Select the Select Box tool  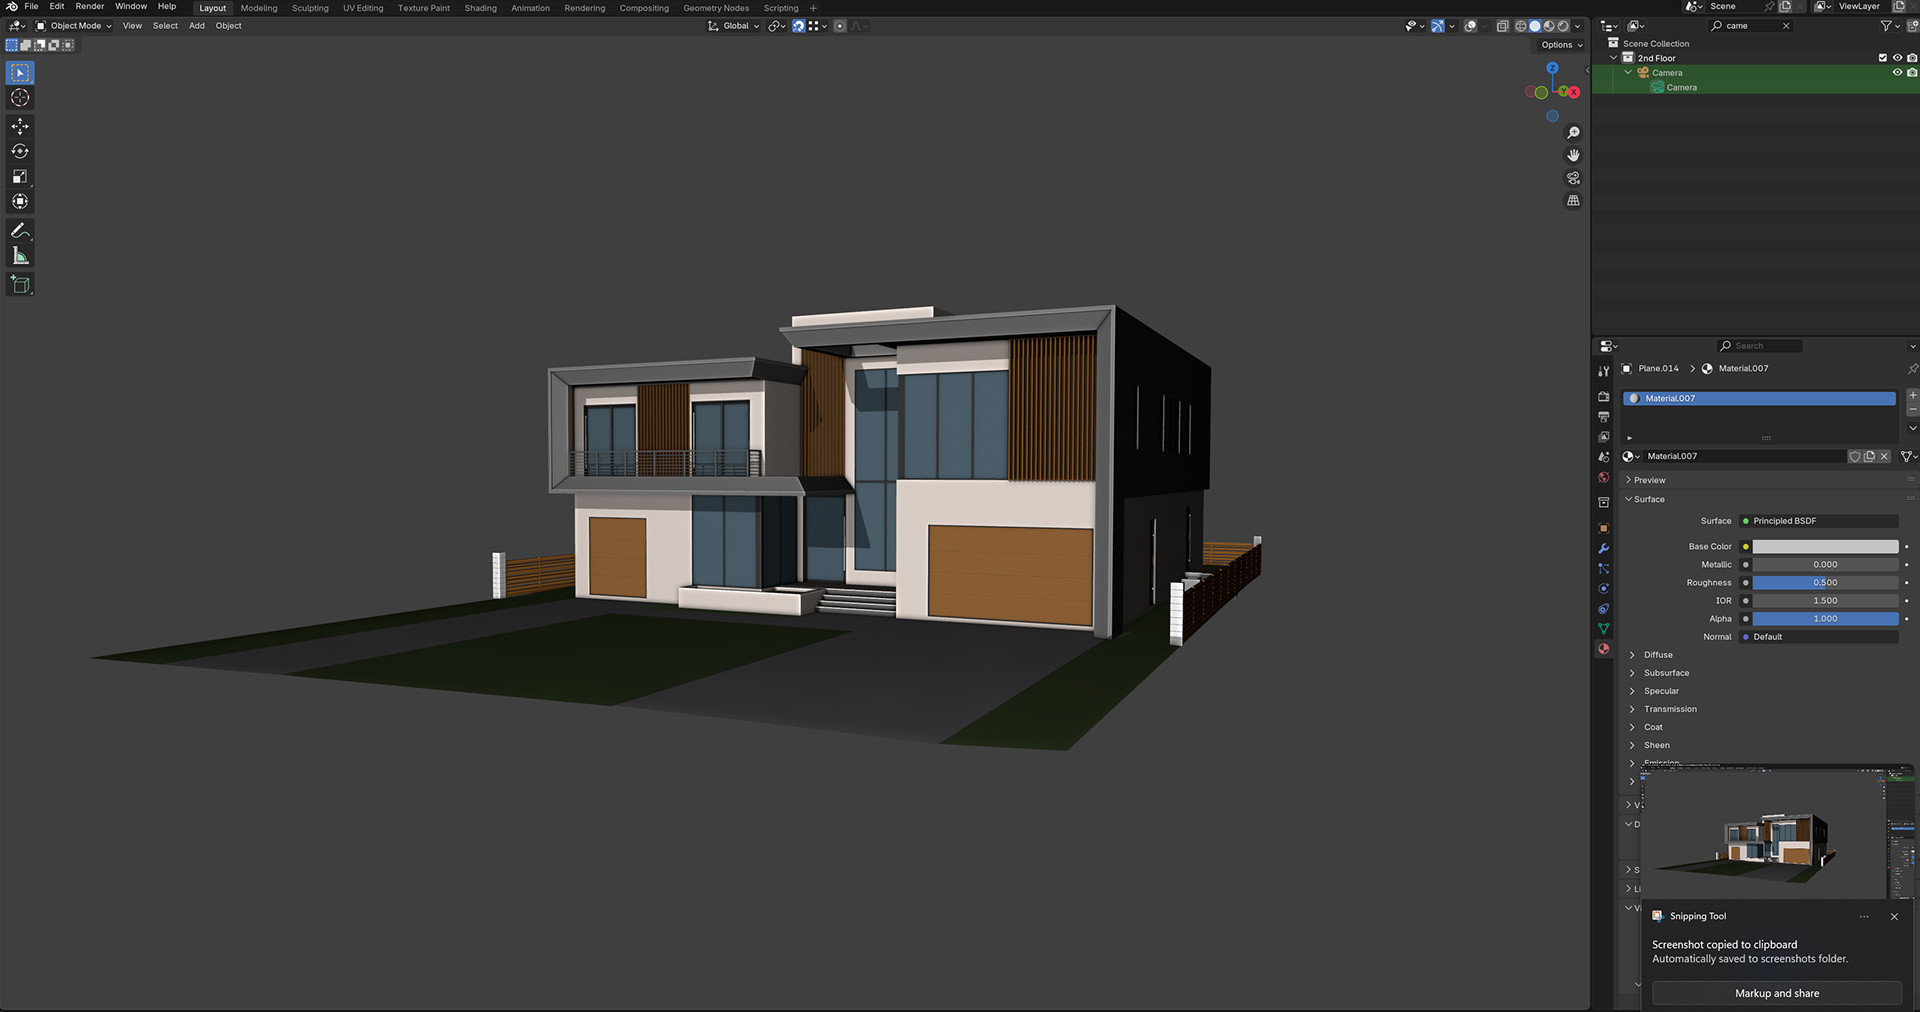[x=20, y=73]
